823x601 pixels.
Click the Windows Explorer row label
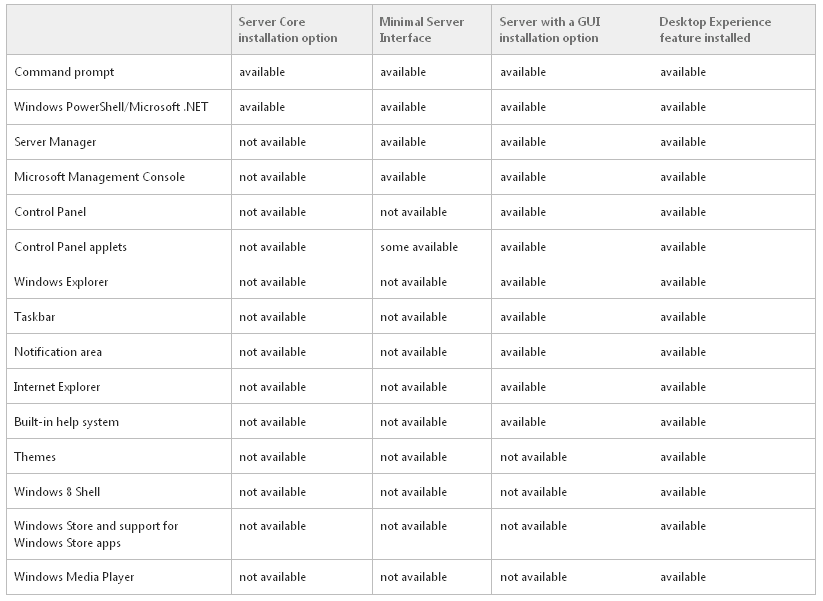click(61, 282)
